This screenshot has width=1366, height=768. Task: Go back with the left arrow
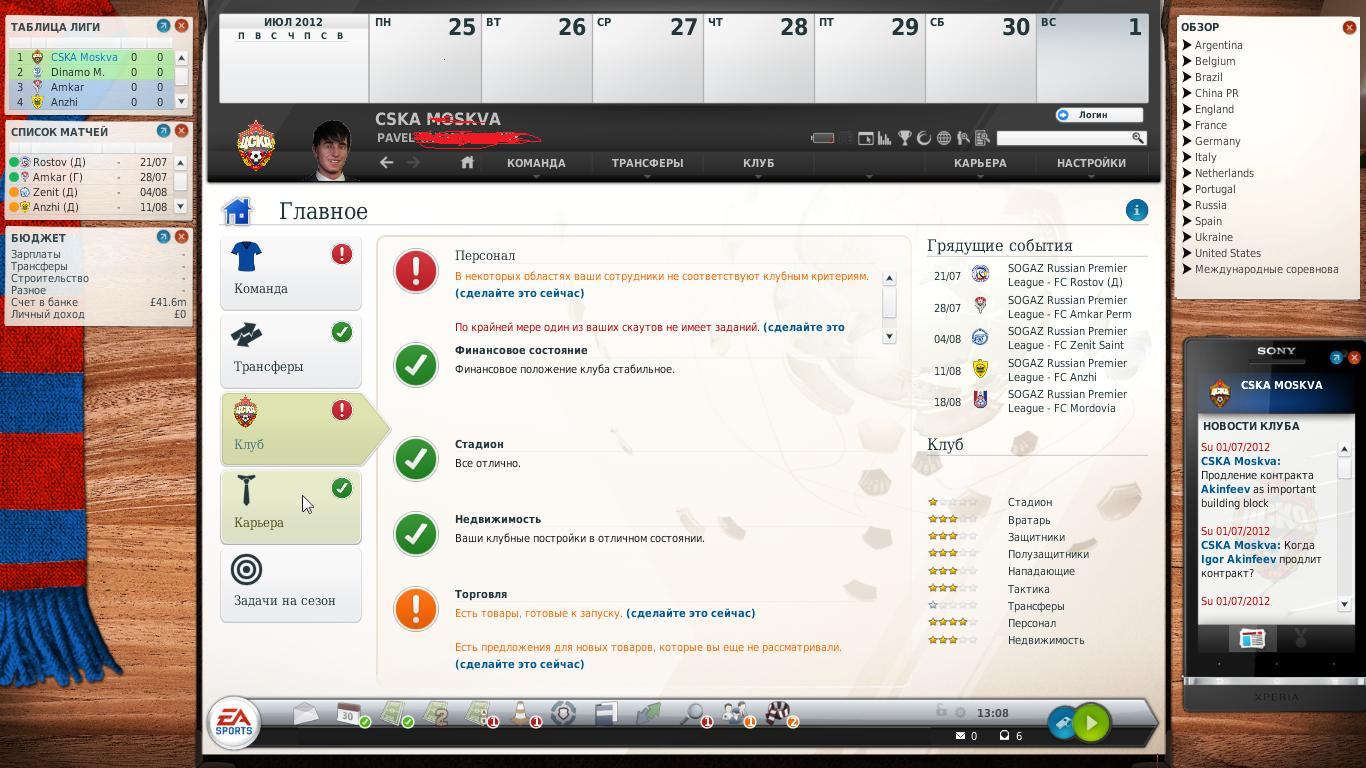point(386,162)
